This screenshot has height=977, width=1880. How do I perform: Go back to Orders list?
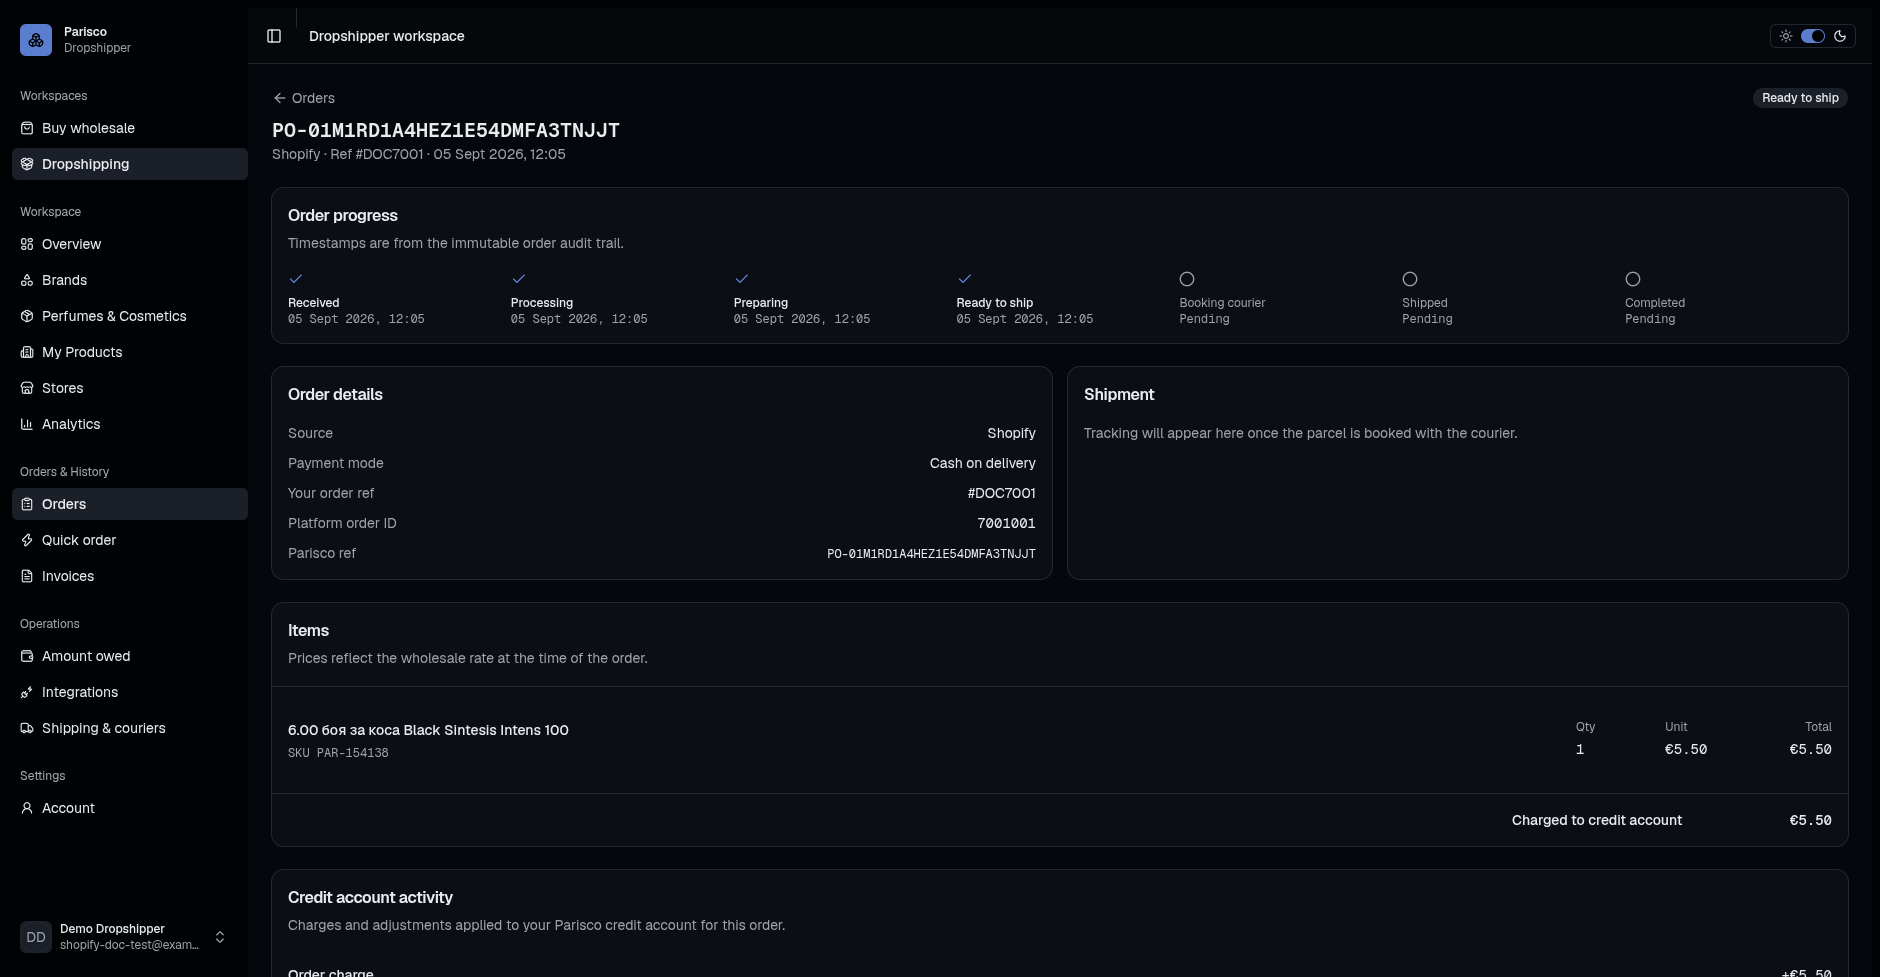[x=304, y=98]
